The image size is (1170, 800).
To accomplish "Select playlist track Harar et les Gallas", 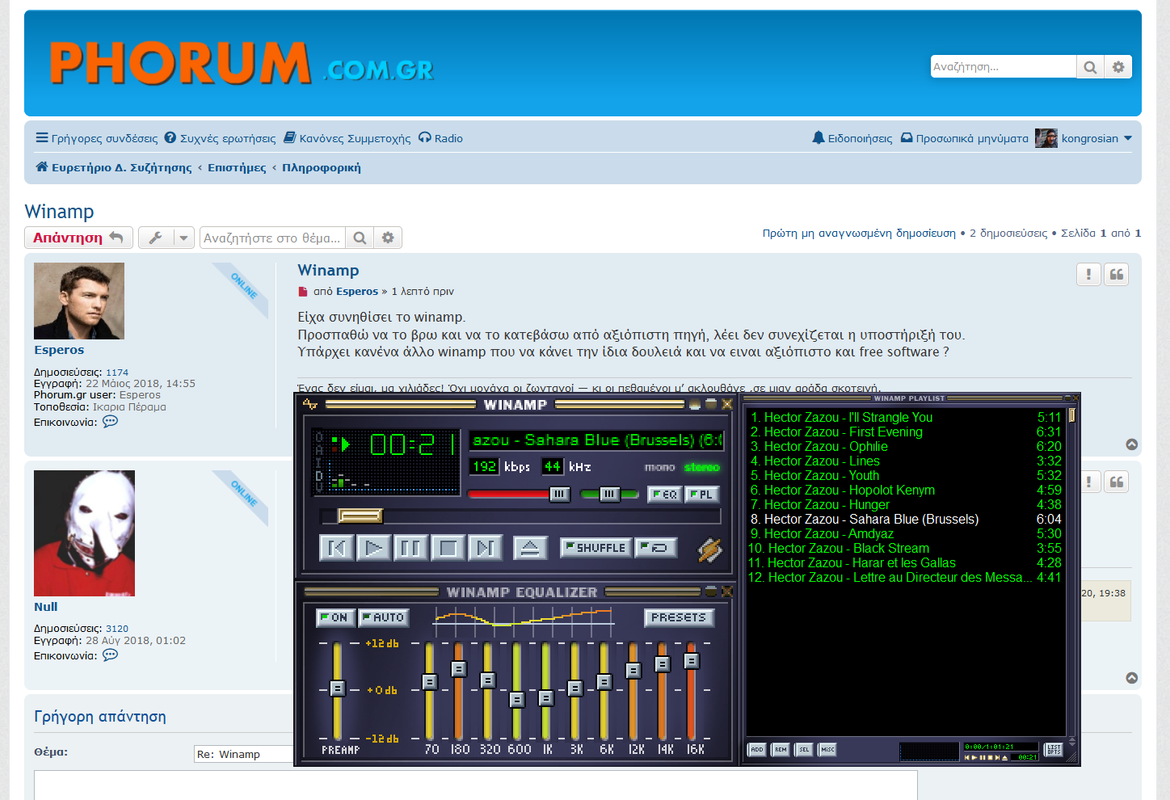I will click(x=905, y=563).
